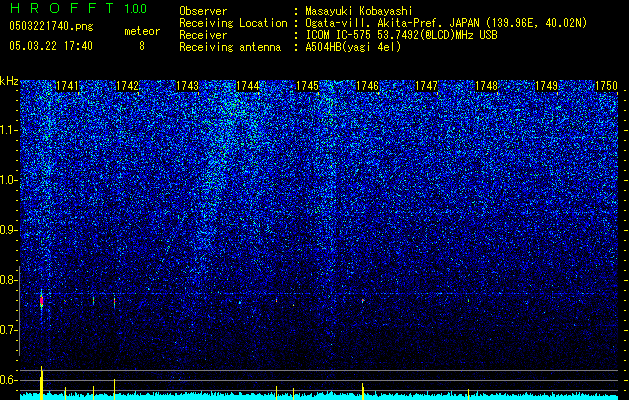The width and height of the screenshot is (629, 400).
Task: Click the date stamp 05.03.22 17:40
Action: point(51,46)
